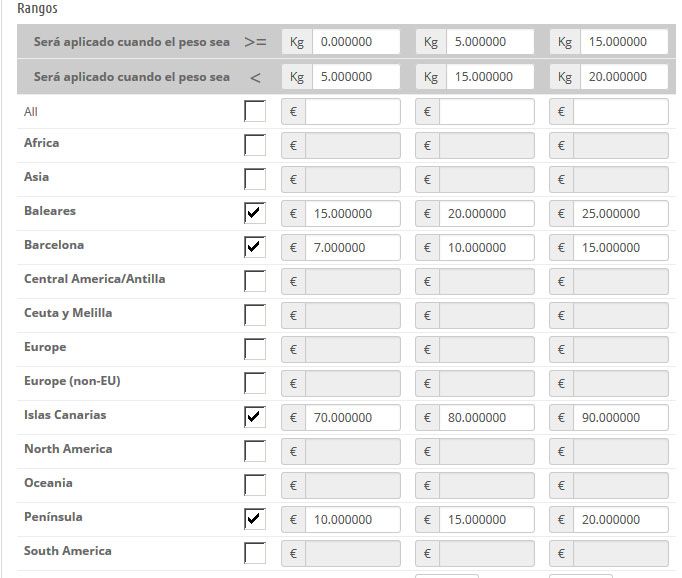
Task: Check the All zones checkbox
Action: [255, 111]
